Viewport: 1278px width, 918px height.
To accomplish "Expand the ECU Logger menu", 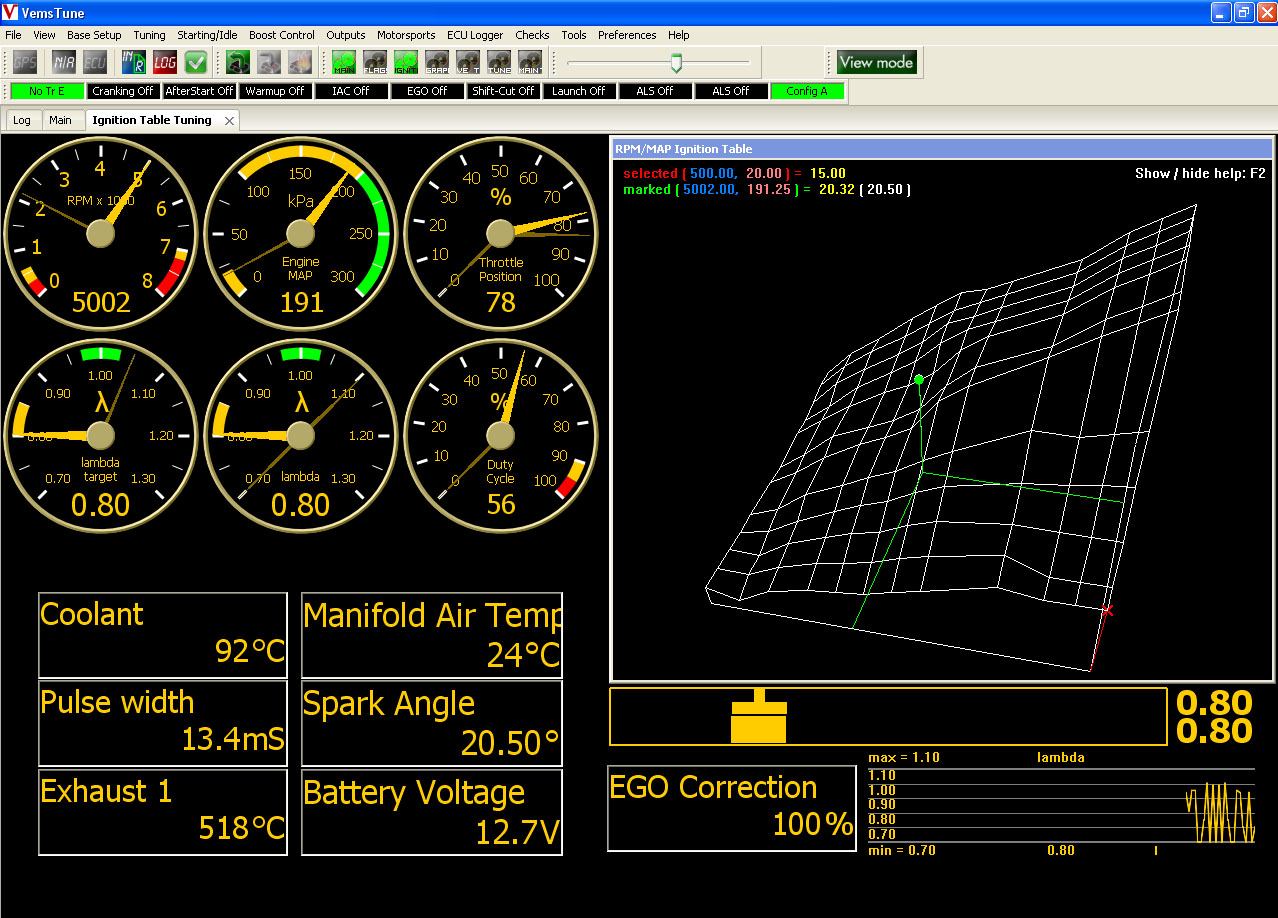I will click(x=475, y=35).
